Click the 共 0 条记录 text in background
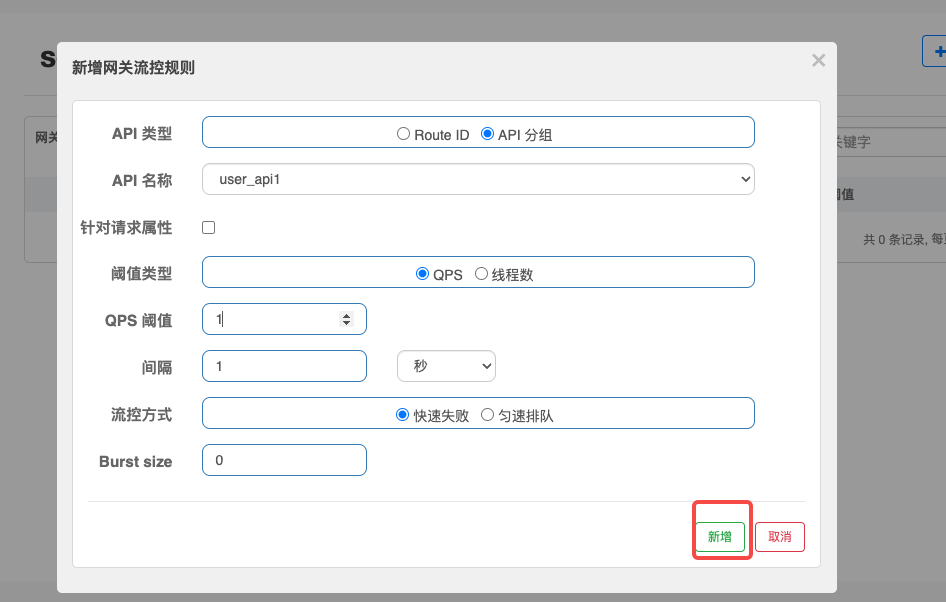Image resolution: width=946 pixels, height=602 pixels. click(x=894, y=239)
